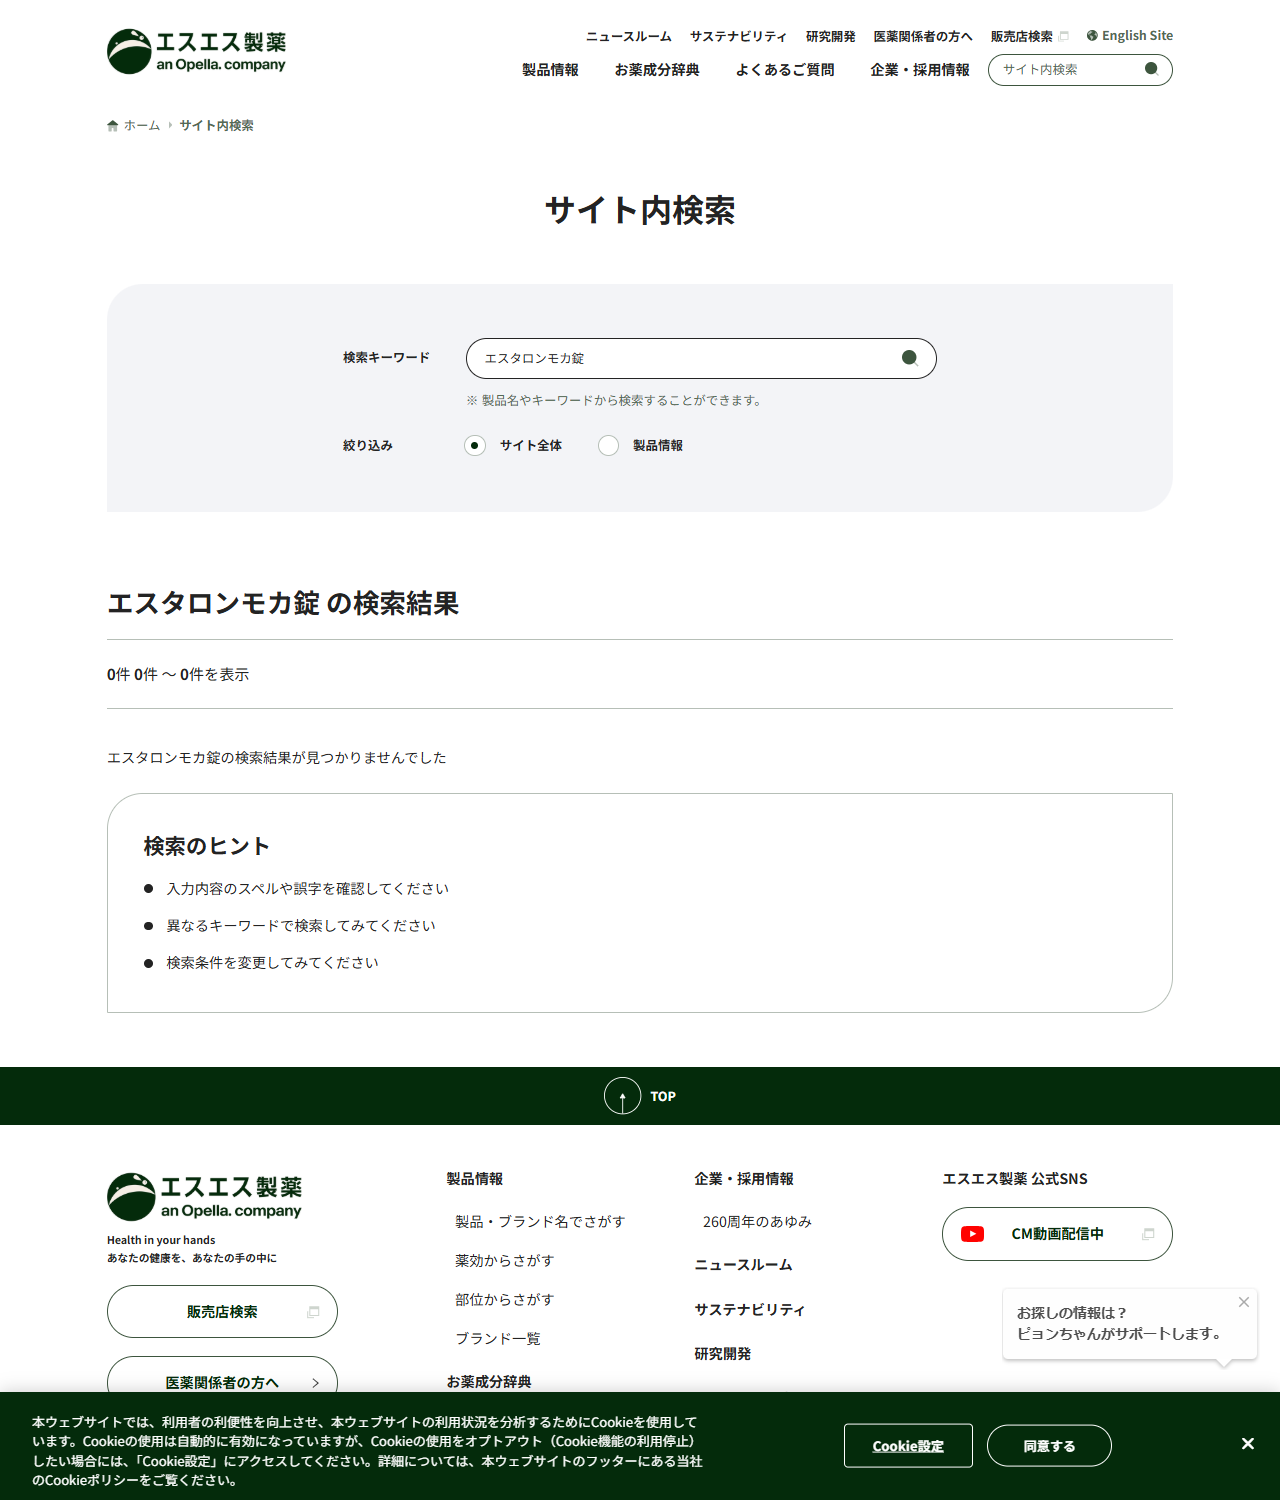Viewport: 1280px width, 1500px height.
Task: Select the 製品情報 radio button
Action: pyautogui.click(x=608, y=446)
